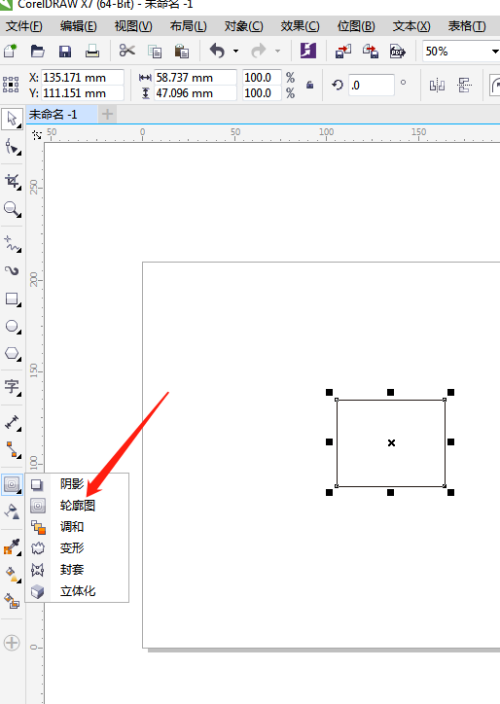Click the Redo arrow
500x704 pixels.
pyautogui.click(x=259, y=51)
